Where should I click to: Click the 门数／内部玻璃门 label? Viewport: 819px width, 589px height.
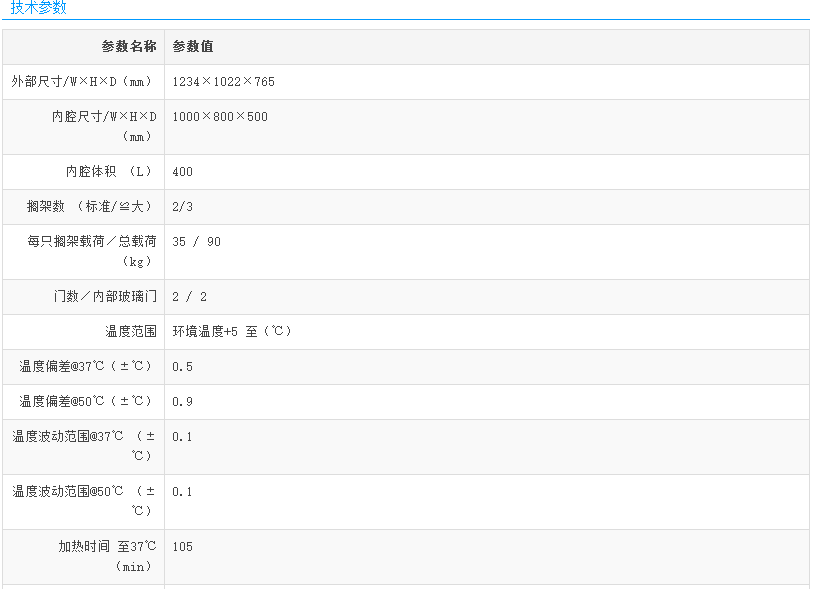[105, 297]
